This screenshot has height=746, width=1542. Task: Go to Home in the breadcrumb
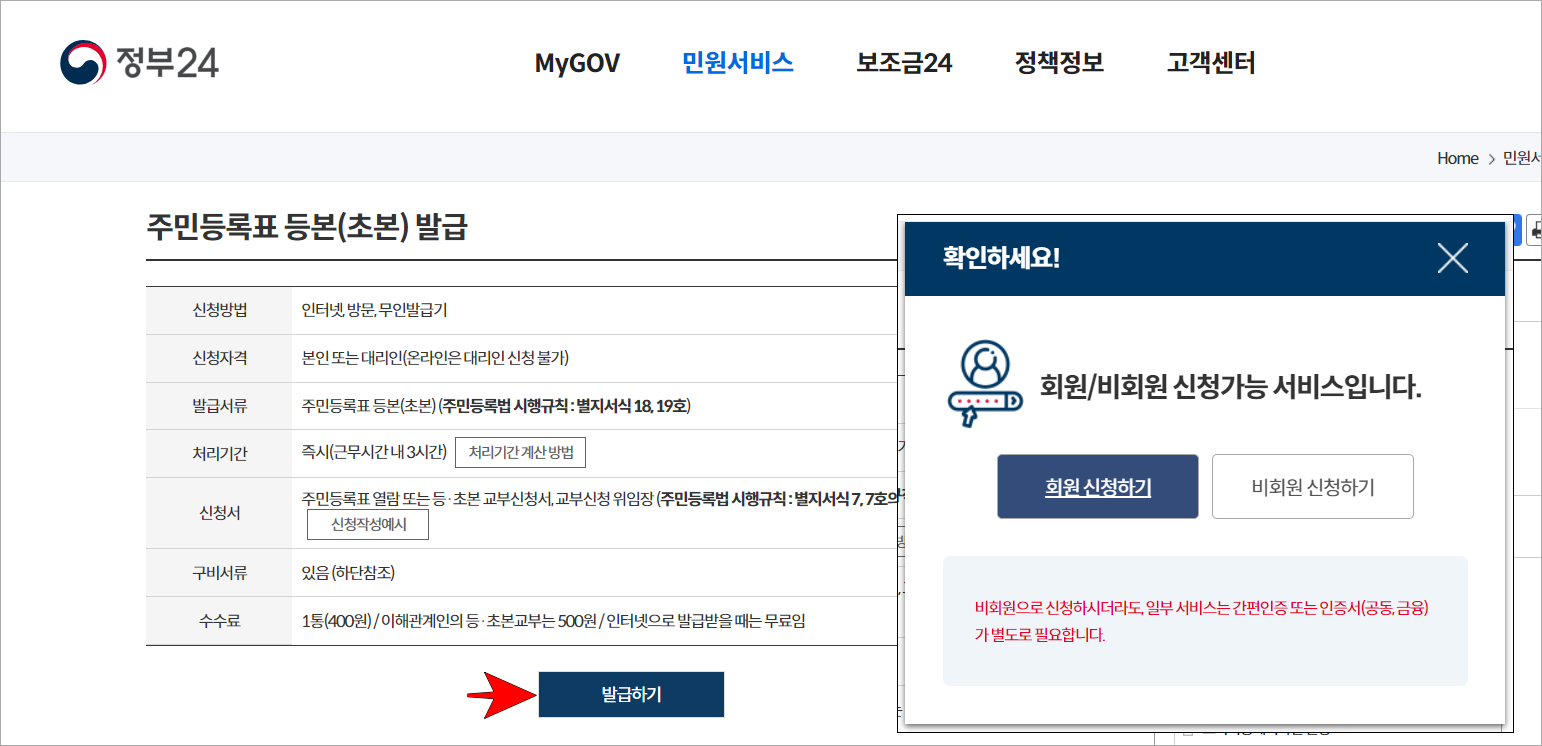click(1457, 158)
